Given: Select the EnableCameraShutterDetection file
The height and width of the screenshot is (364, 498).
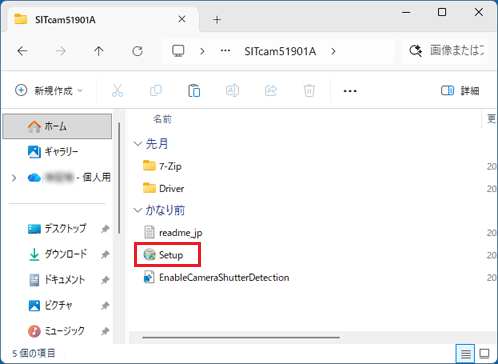Looking at the screenshot, I should (216, 277).
